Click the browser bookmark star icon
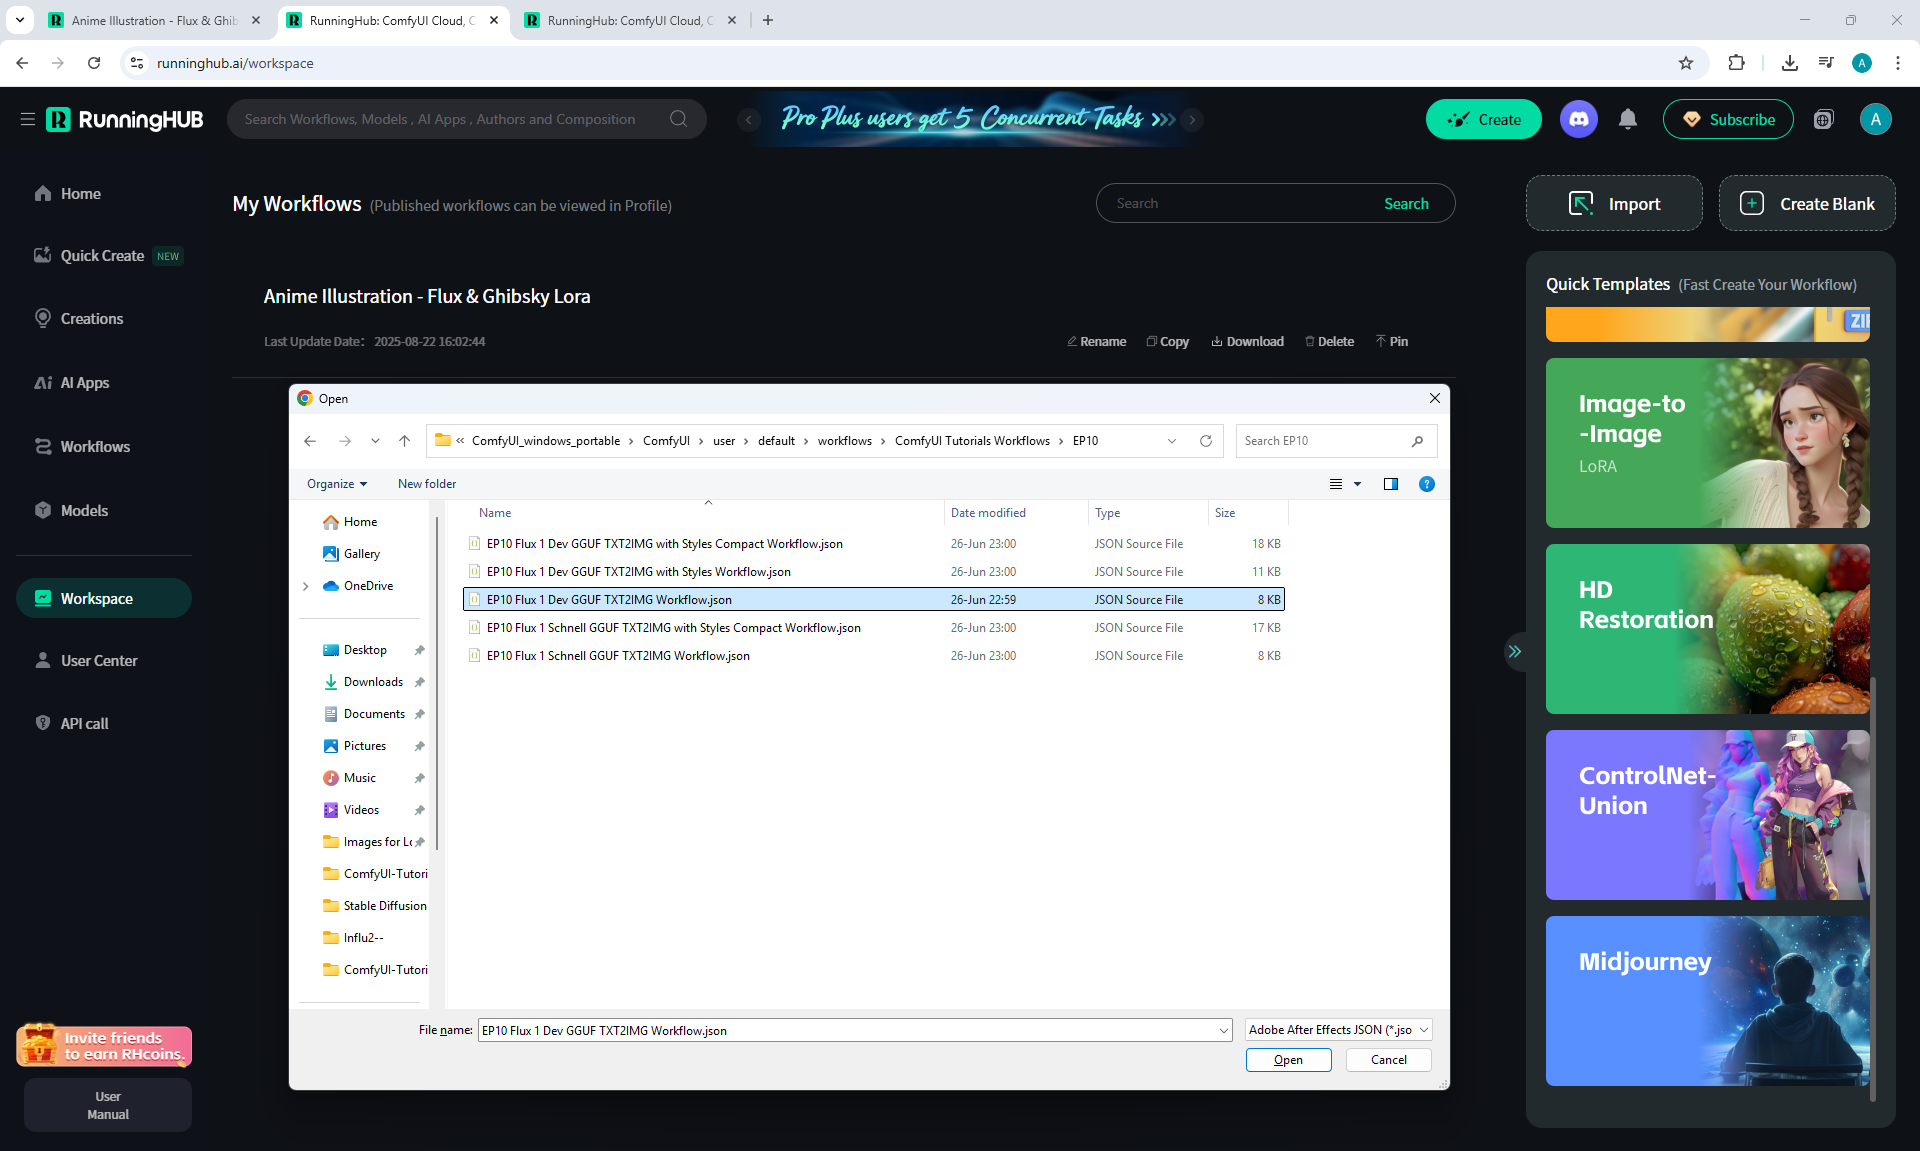1920x1151 pixels. [1686, 63]
